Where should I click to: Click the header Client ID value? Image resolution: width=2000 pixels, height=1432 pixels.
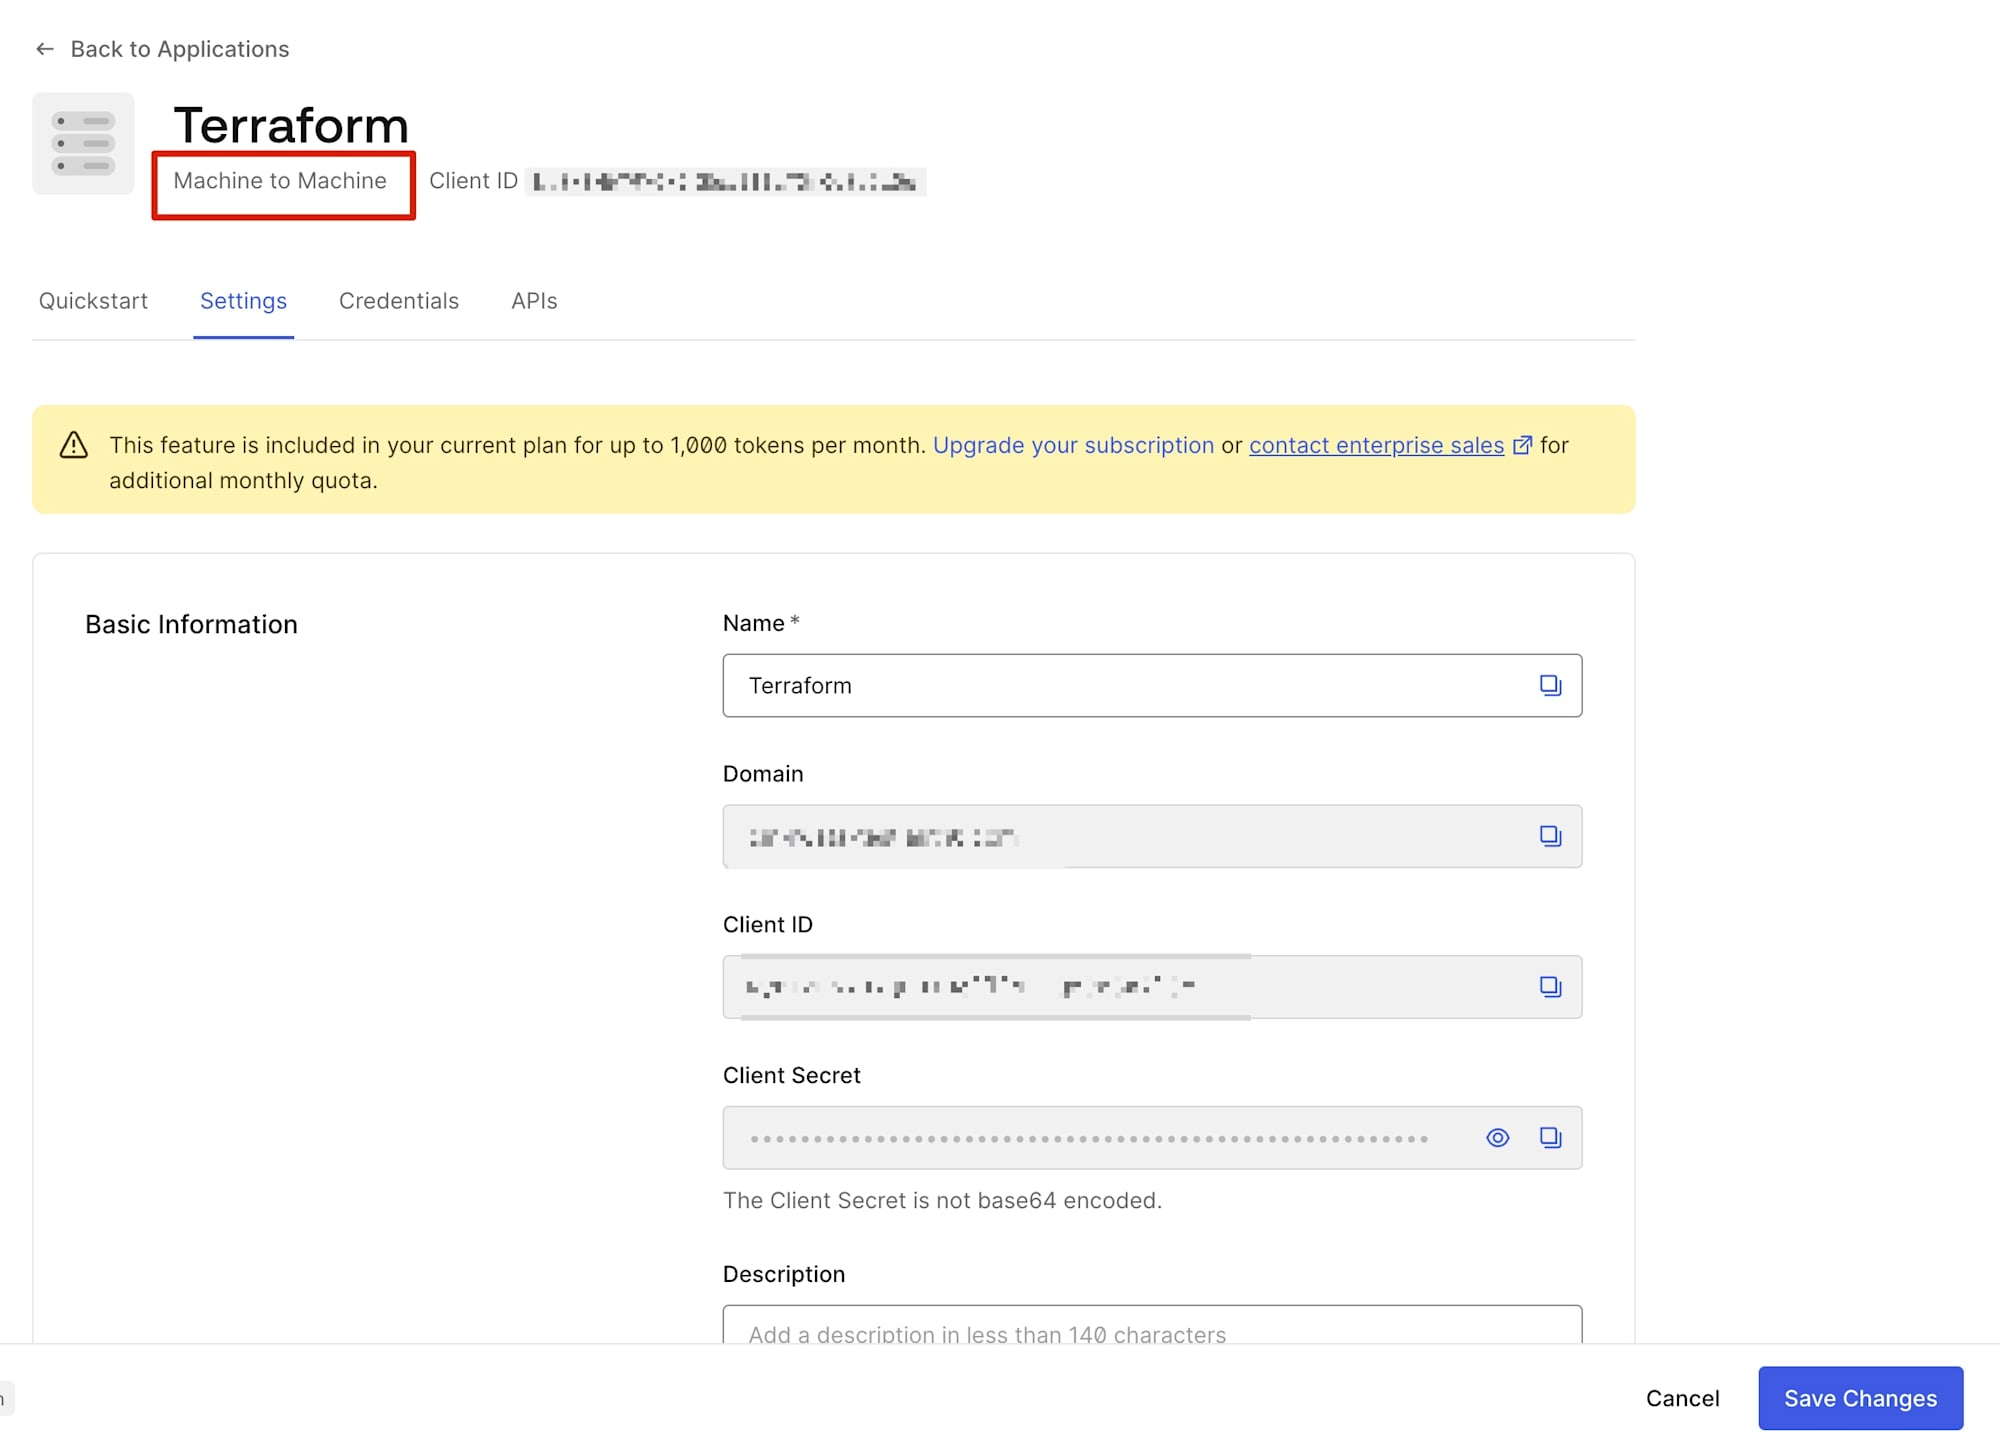(725, 181)
